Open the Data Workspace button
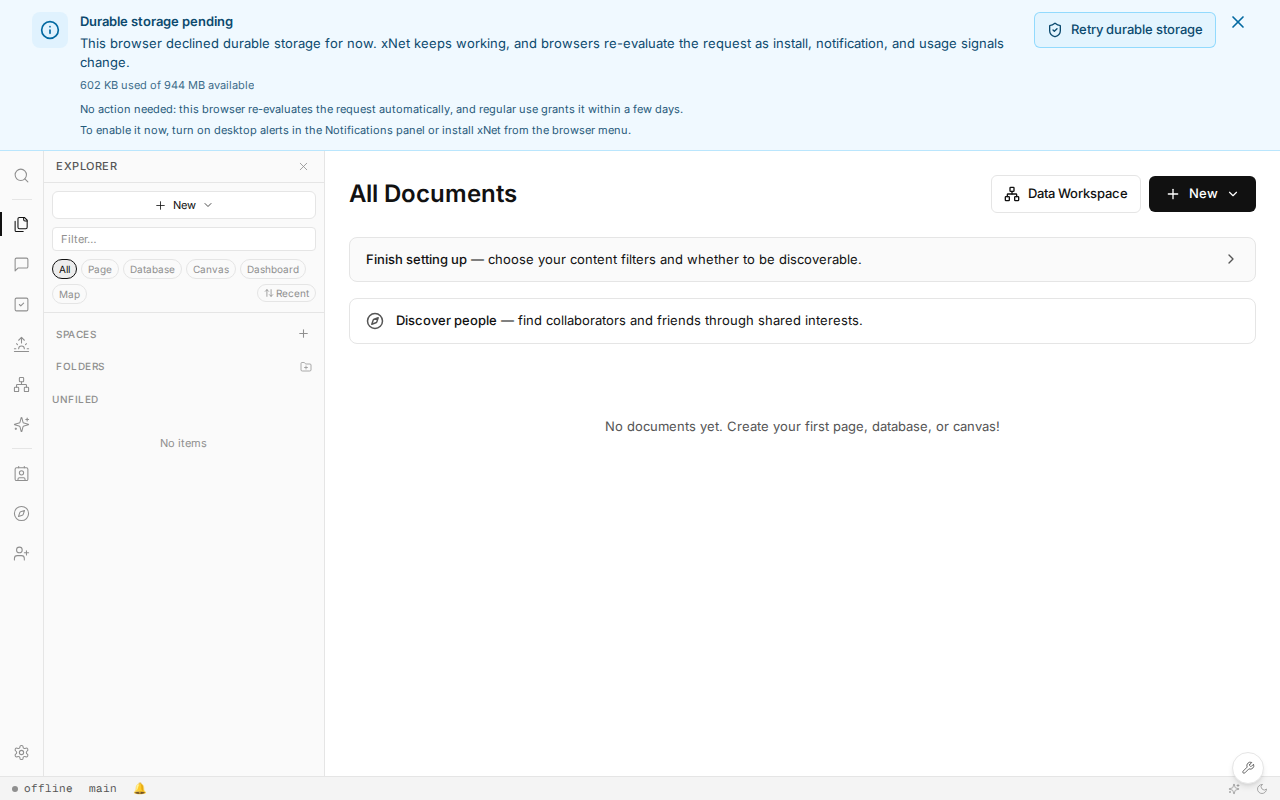The image size is (1280, 800). click(x=1066, y=194)
